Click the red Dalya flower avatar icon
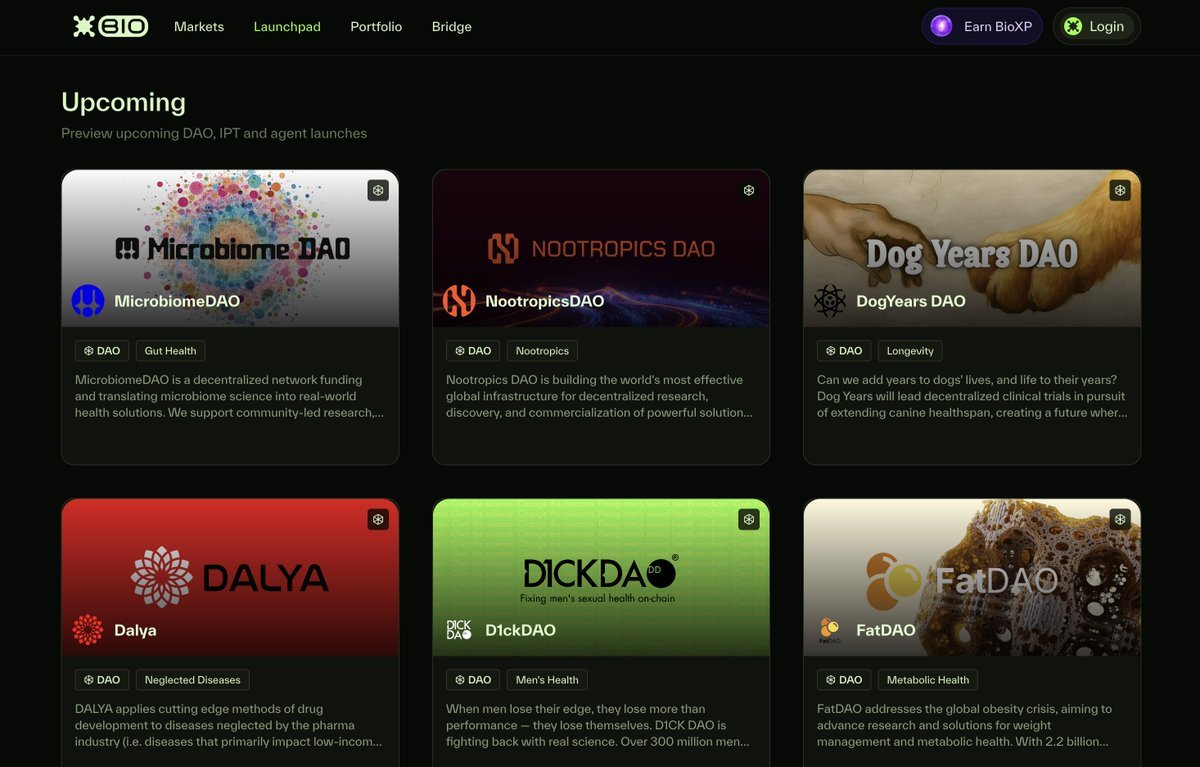This screenshot has height=767, width=1200. (88, 630)
